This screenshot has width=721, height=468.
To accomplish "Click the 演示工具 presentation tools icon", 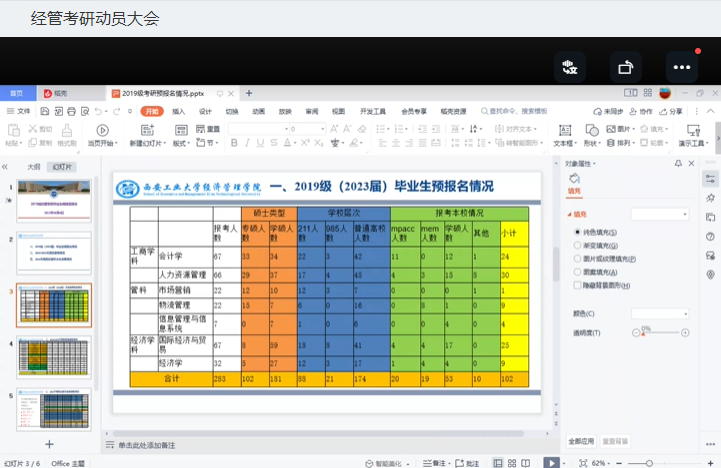I will pyautogui.click(x=693, y=130).
